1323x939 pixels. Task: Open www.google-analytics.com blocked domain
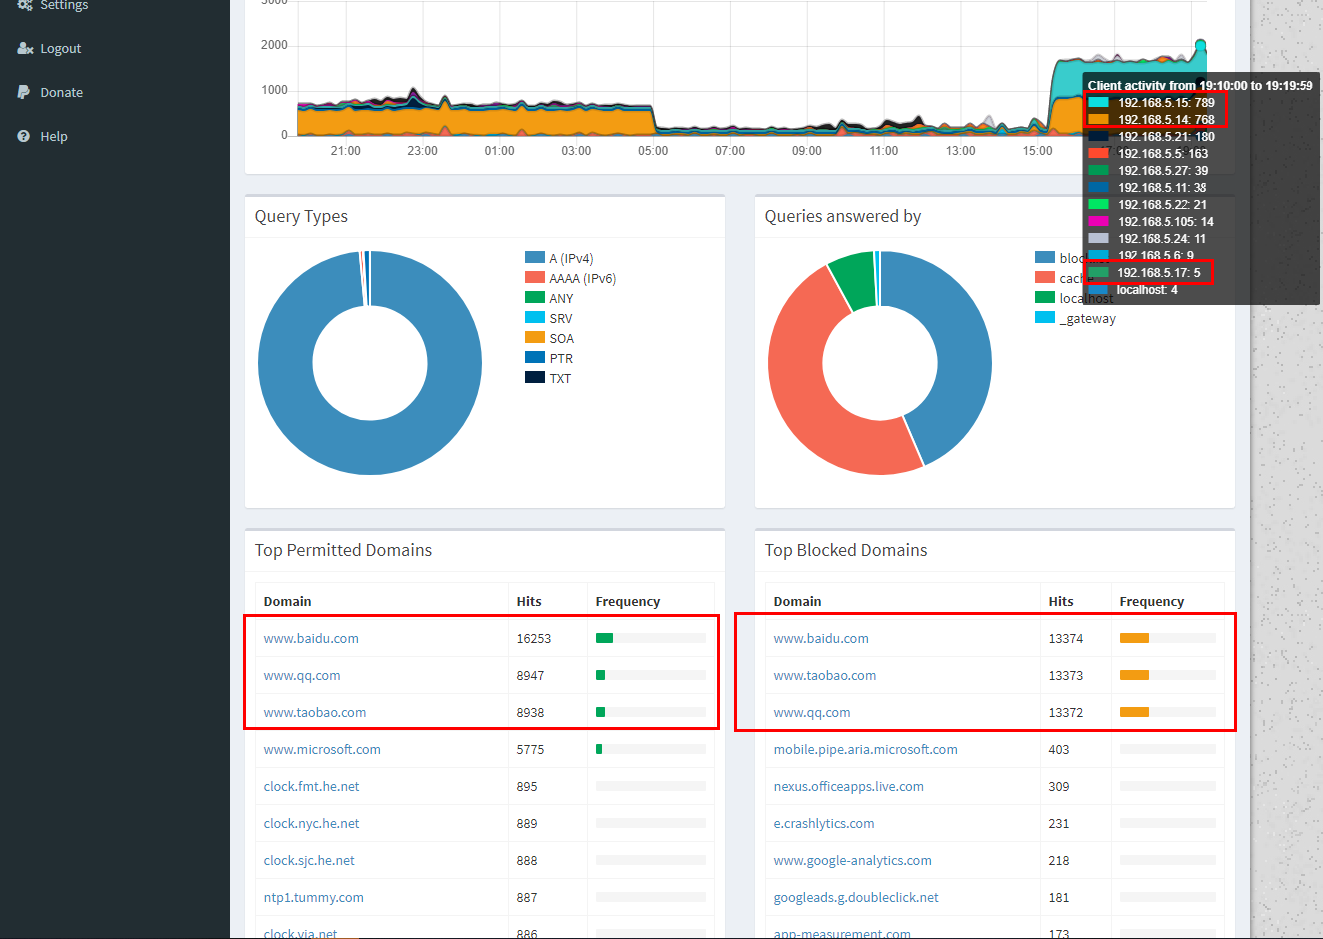tap(853, 860)
